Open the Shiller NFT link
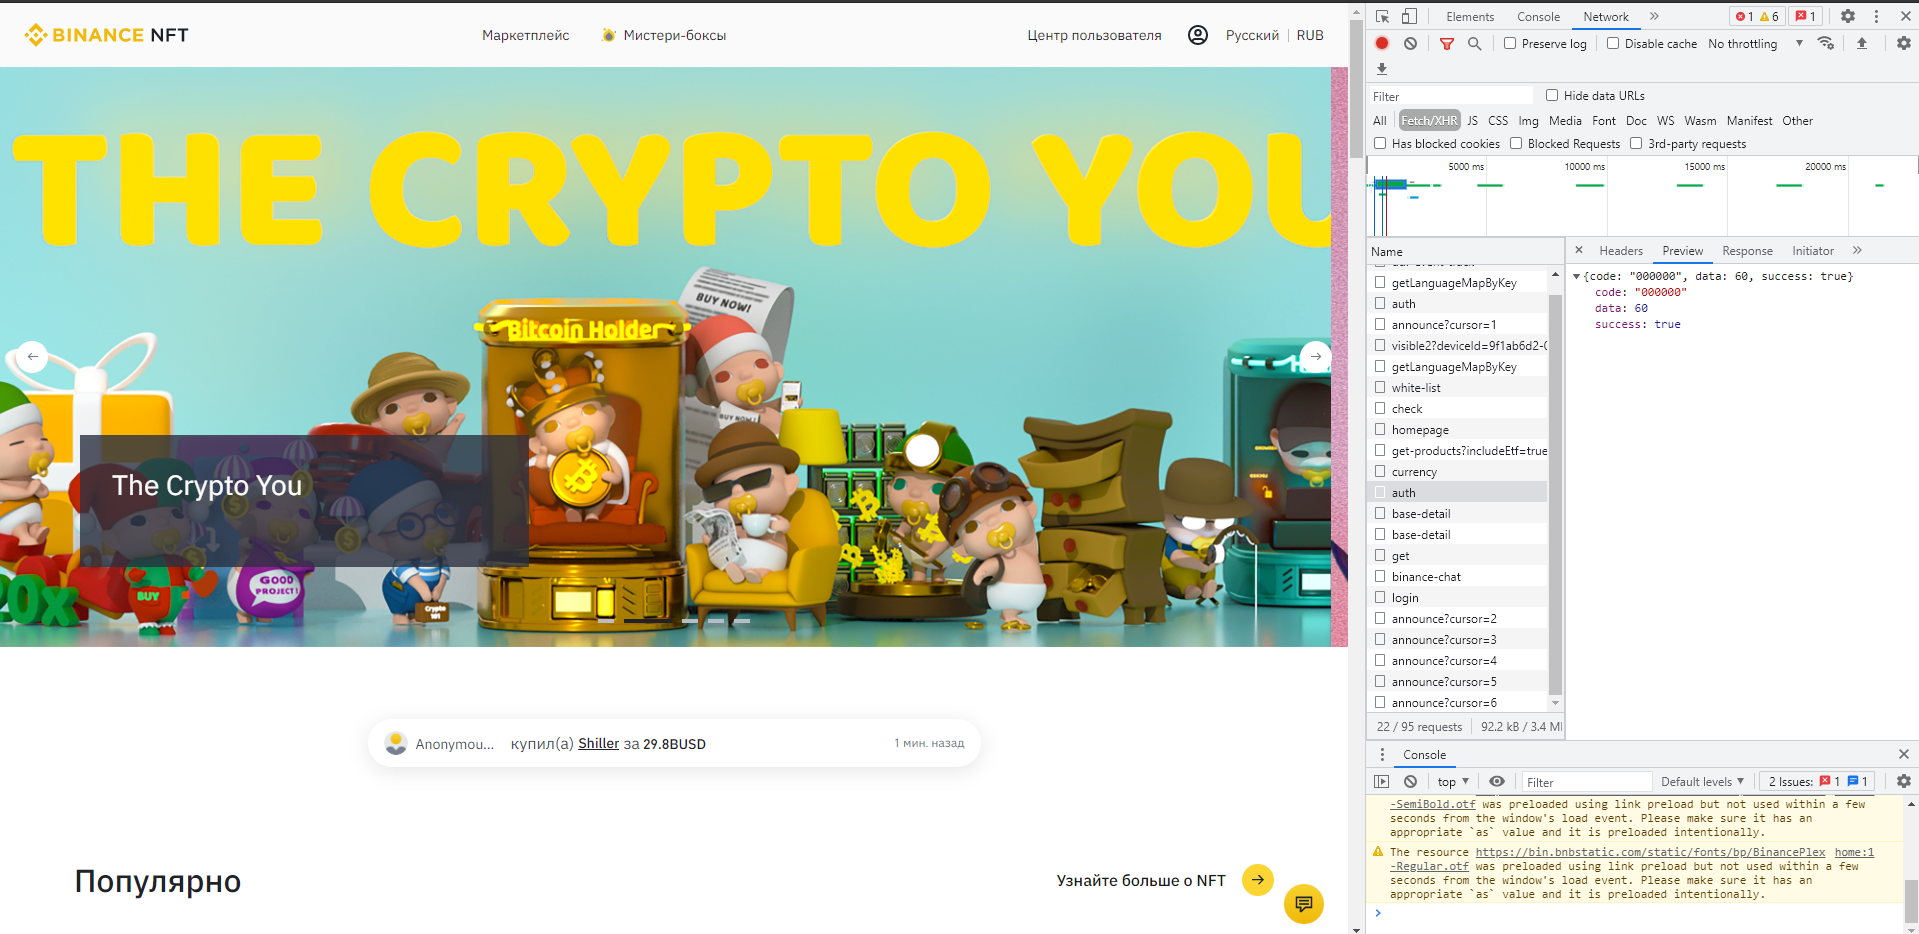1919x934 pixels. 598,743
